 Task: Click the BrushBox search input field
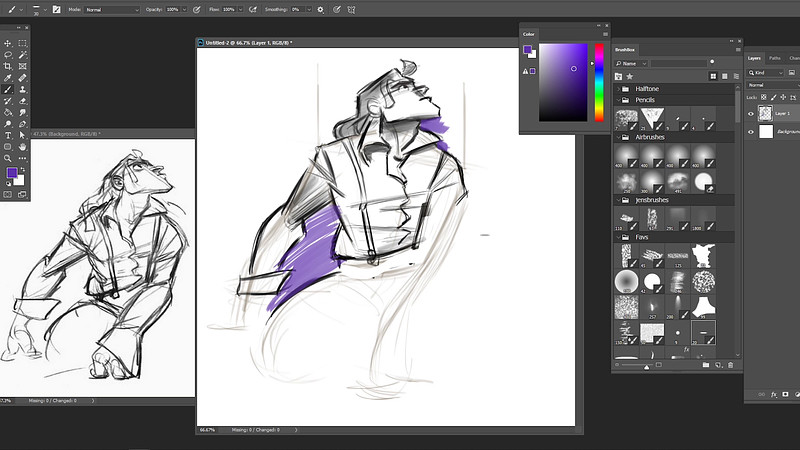[679, 63]
